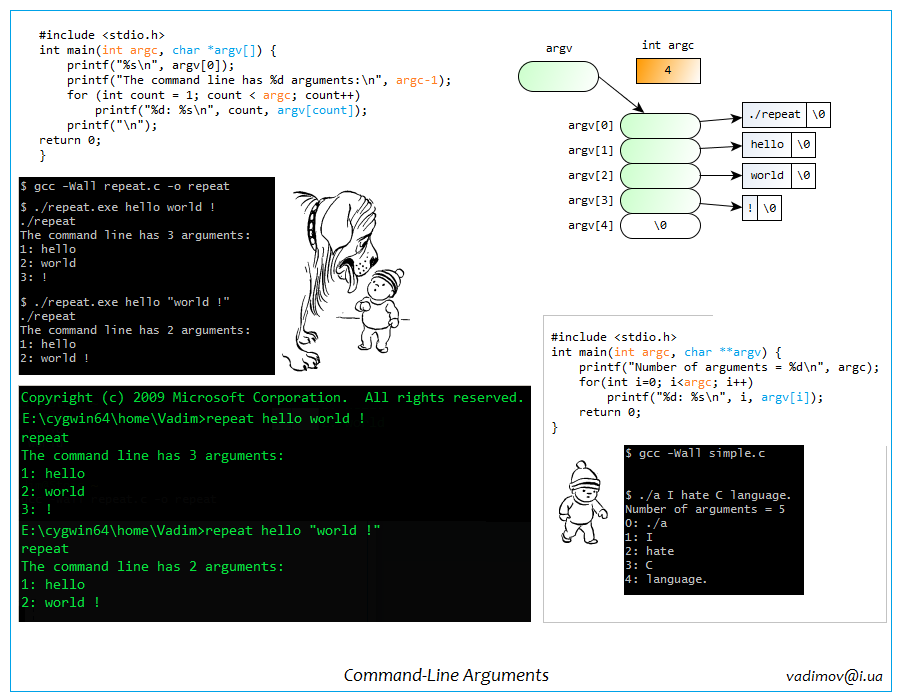The image size is (900, 700).
Task: Click '2: world !' in green terminal
Action: [61, 602]
